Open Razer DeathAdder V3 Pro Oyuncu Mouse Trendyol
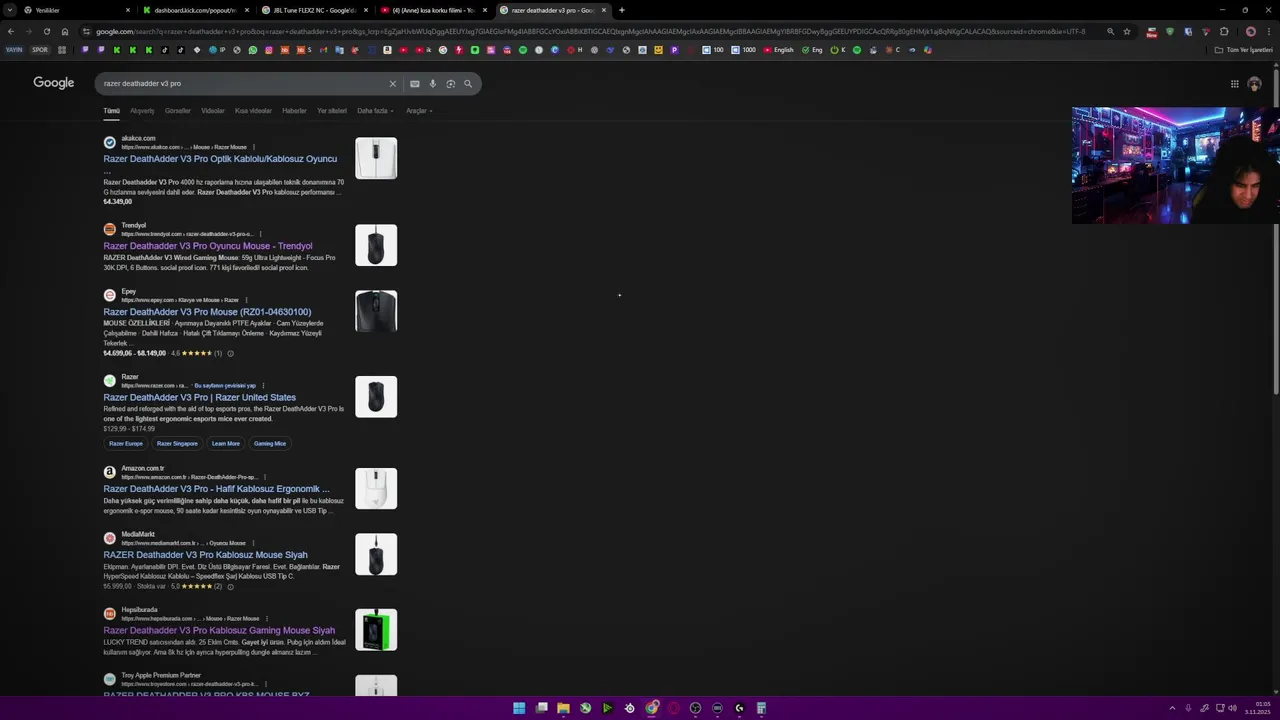Image resolution: width=1280 pixels, height=720 pixels. pos(208,246)
